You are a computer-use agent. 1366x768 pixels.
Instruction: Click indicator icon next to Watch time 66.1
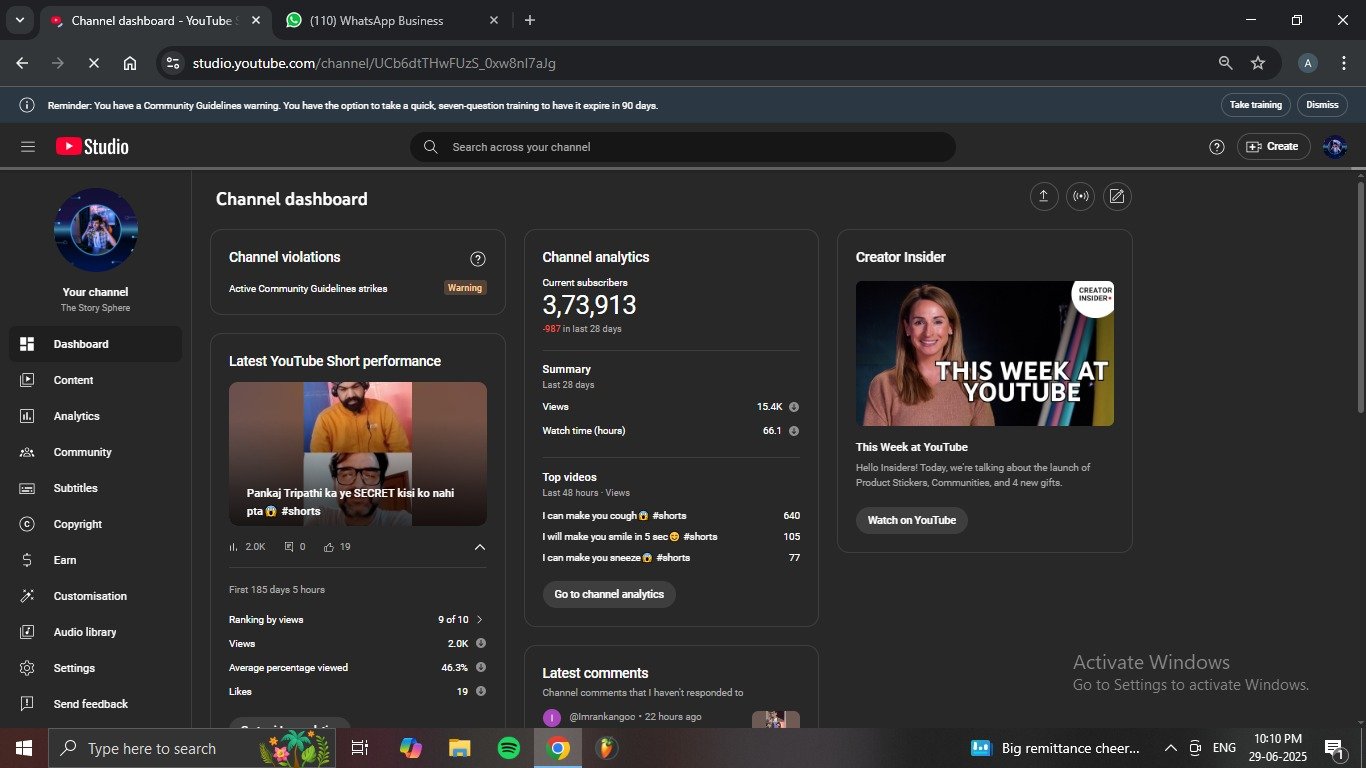[x=794, y=431]
